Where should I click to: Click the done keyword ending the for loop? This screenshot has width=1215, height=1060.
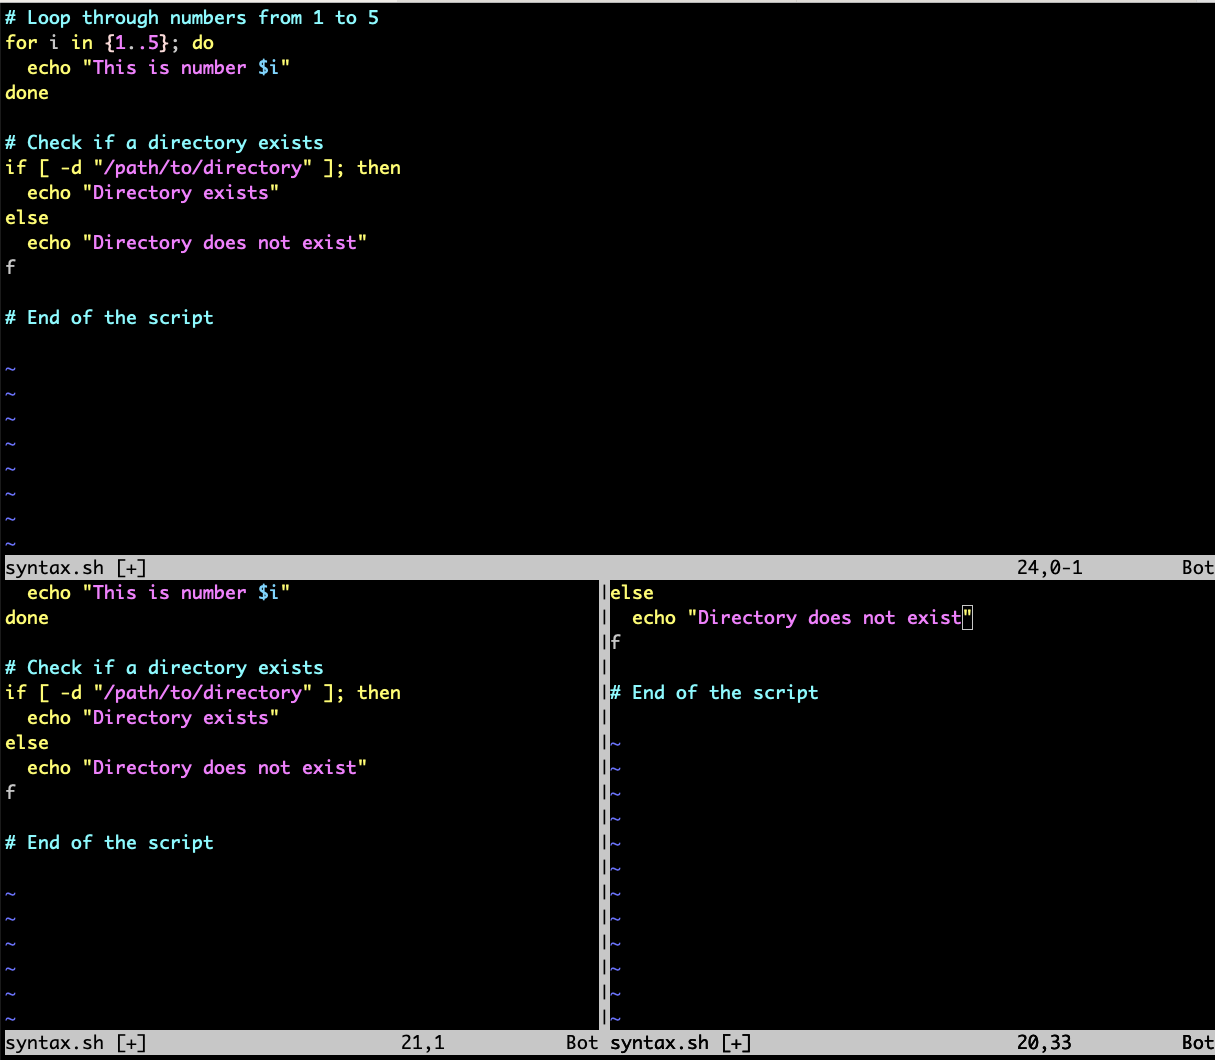pos(26,92)
